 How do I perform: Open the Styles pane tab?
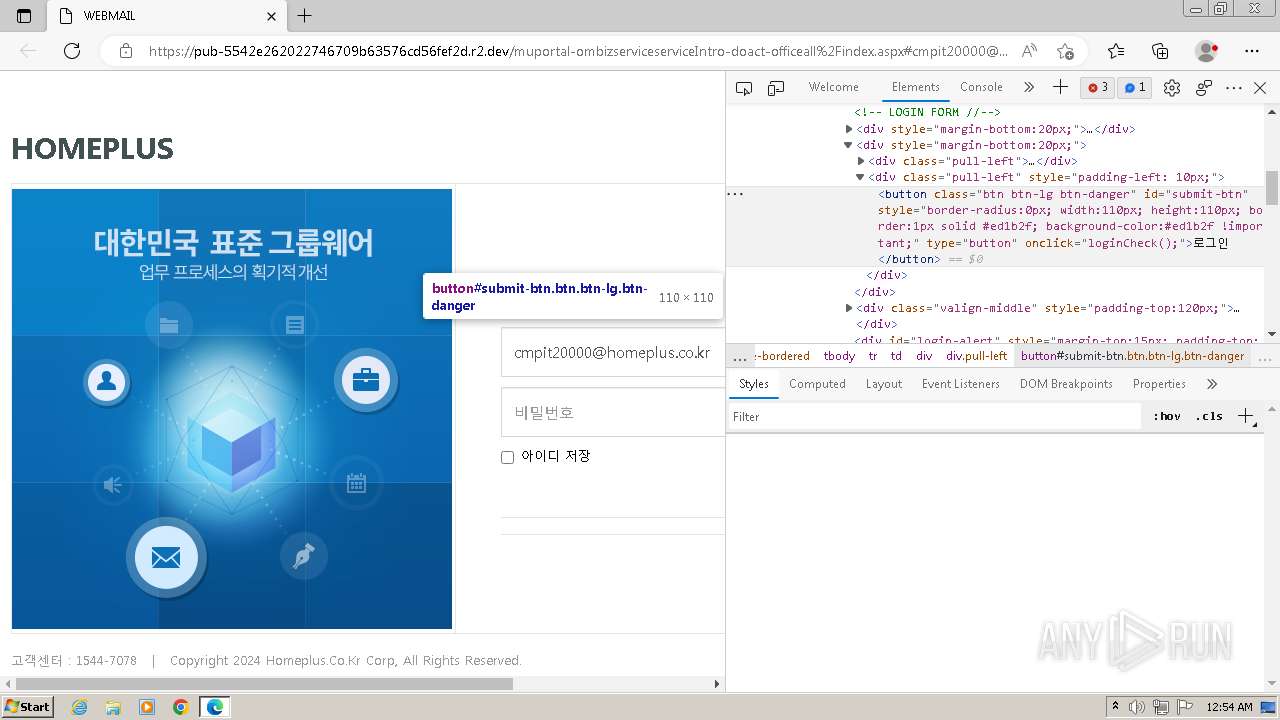click(x=753, y=384)
